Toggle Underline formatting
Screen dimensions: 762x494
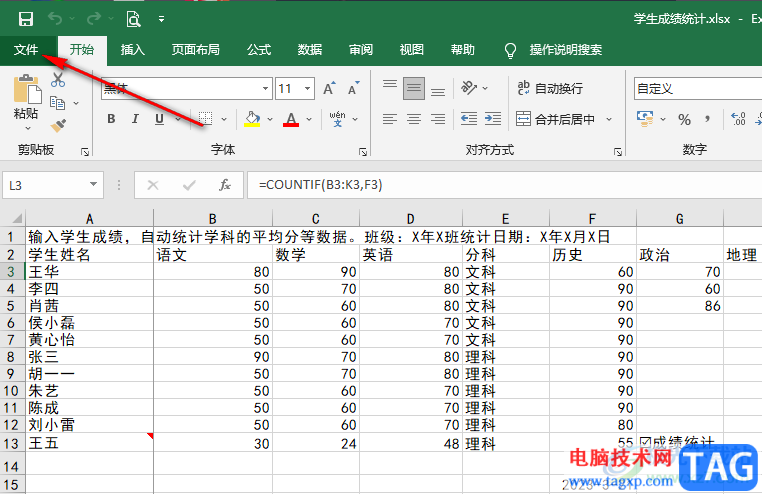(x=159, y=119)
